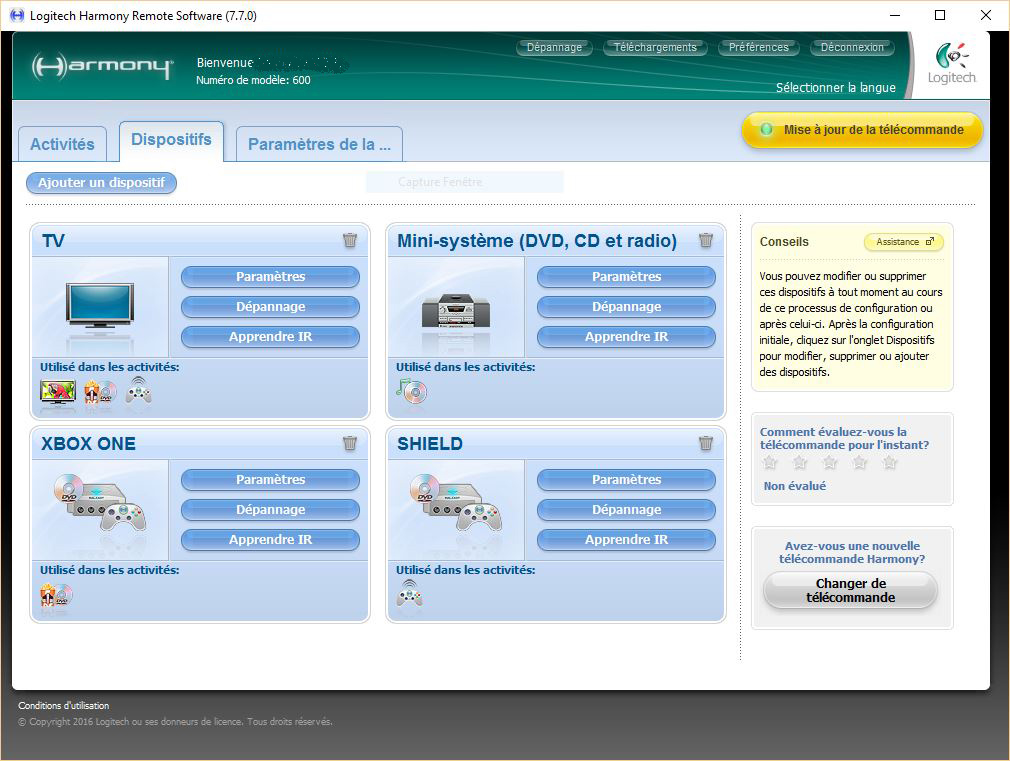Open Conditions d'utilisation link
Viewport: 1010px width, 761px height.
point(64,706)
